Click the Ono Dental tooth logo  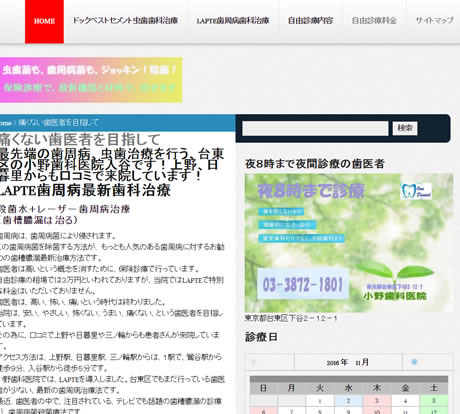pos(416,191)
